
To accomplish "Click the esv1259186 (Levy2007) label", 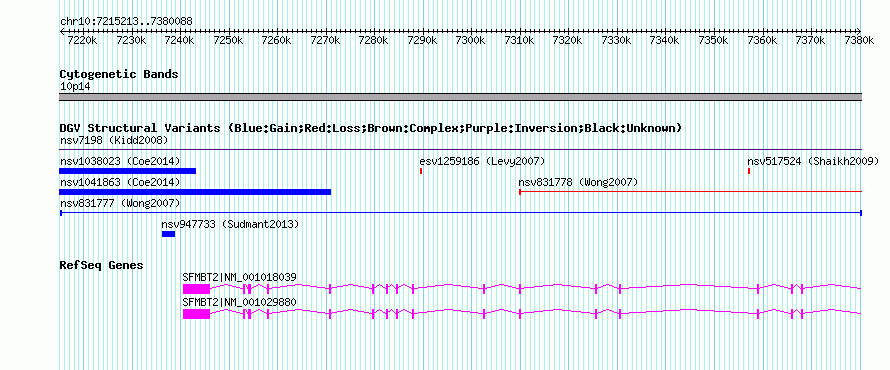I will click(482, 161).
